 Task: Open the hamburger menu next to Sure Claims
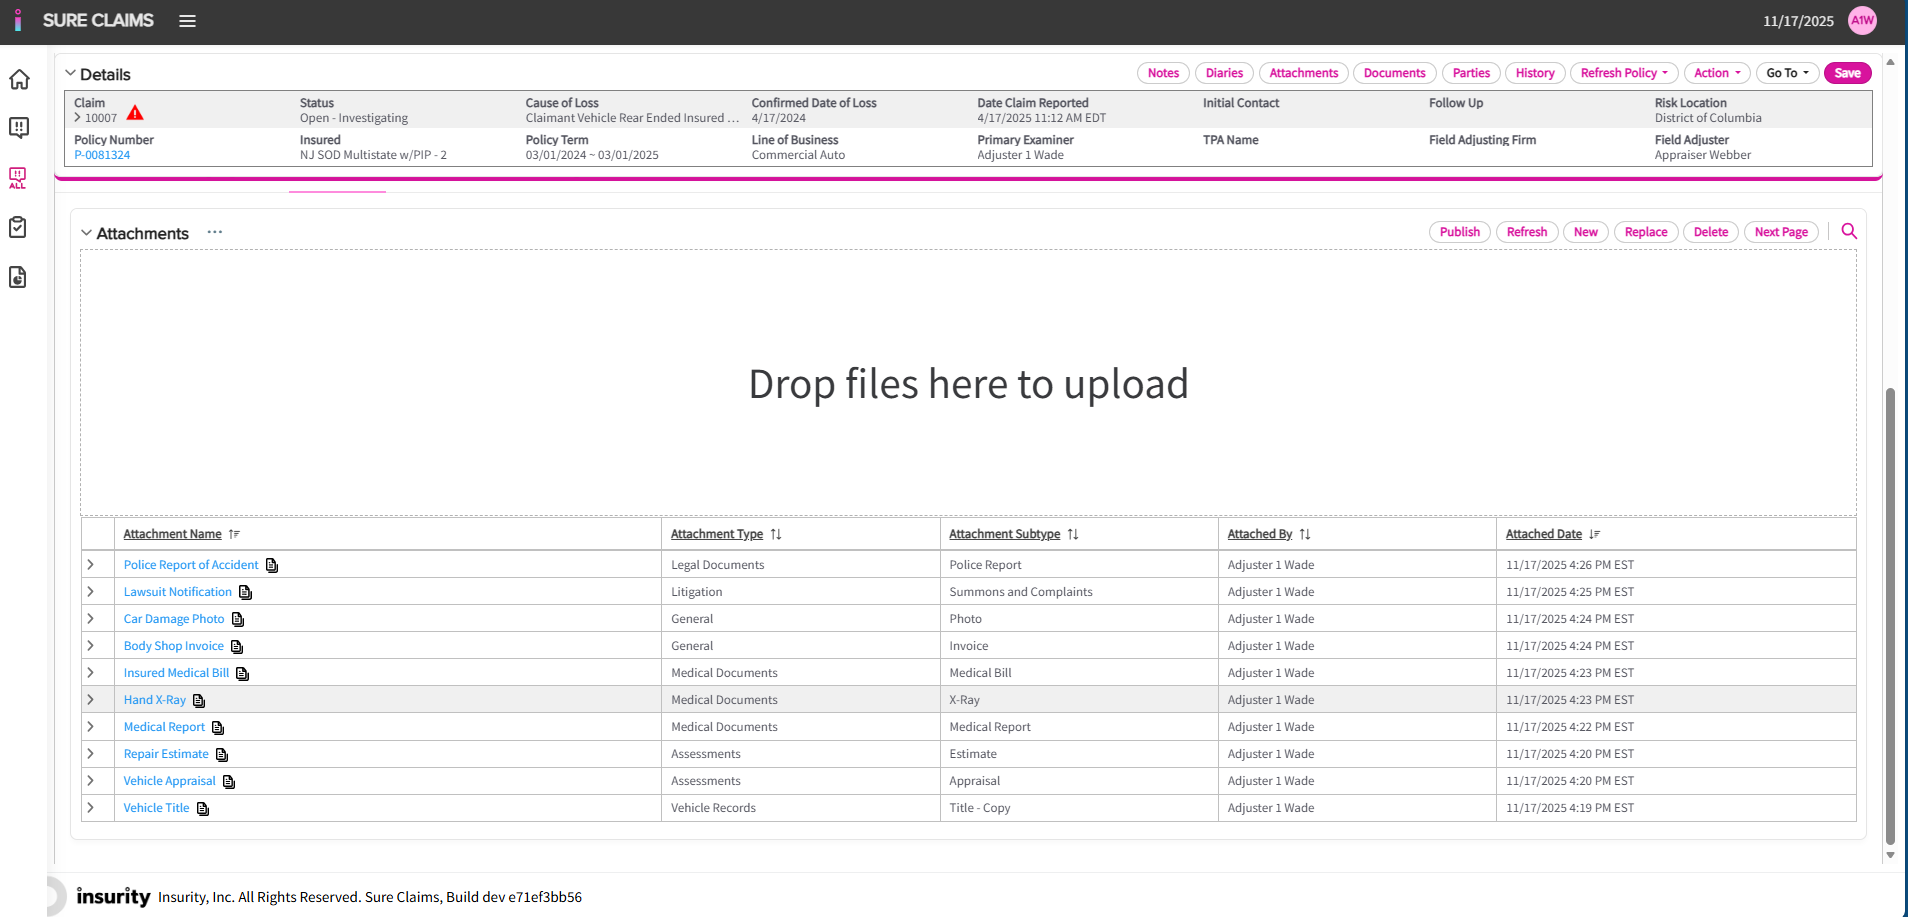[x=187, y=21]
